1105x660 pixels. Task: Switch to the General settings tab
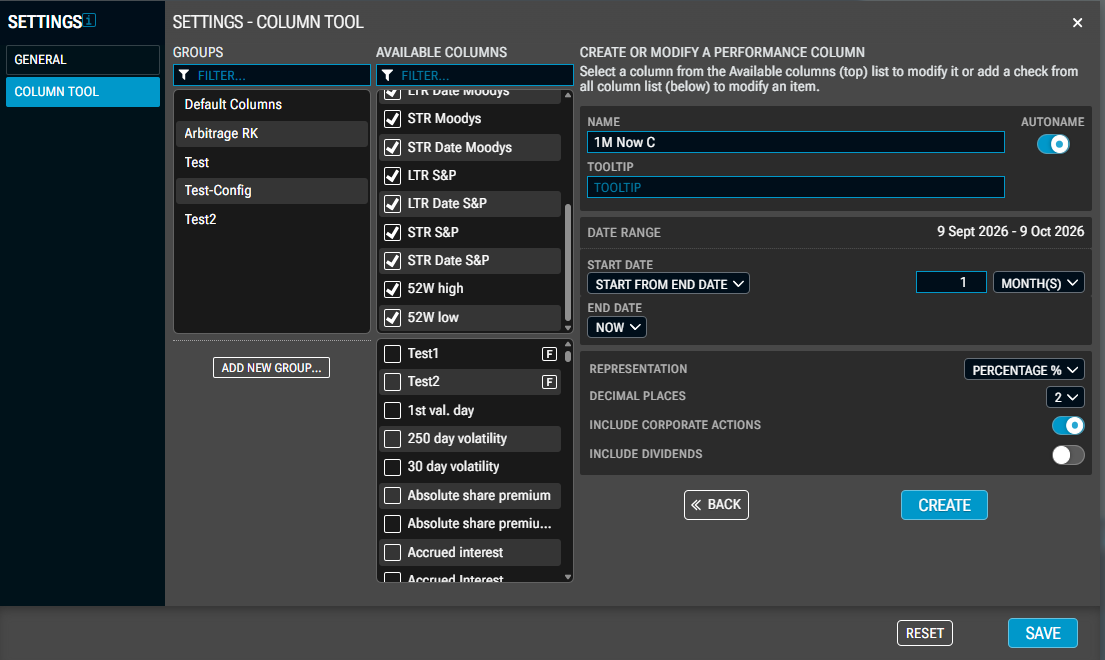coord(82,60)
